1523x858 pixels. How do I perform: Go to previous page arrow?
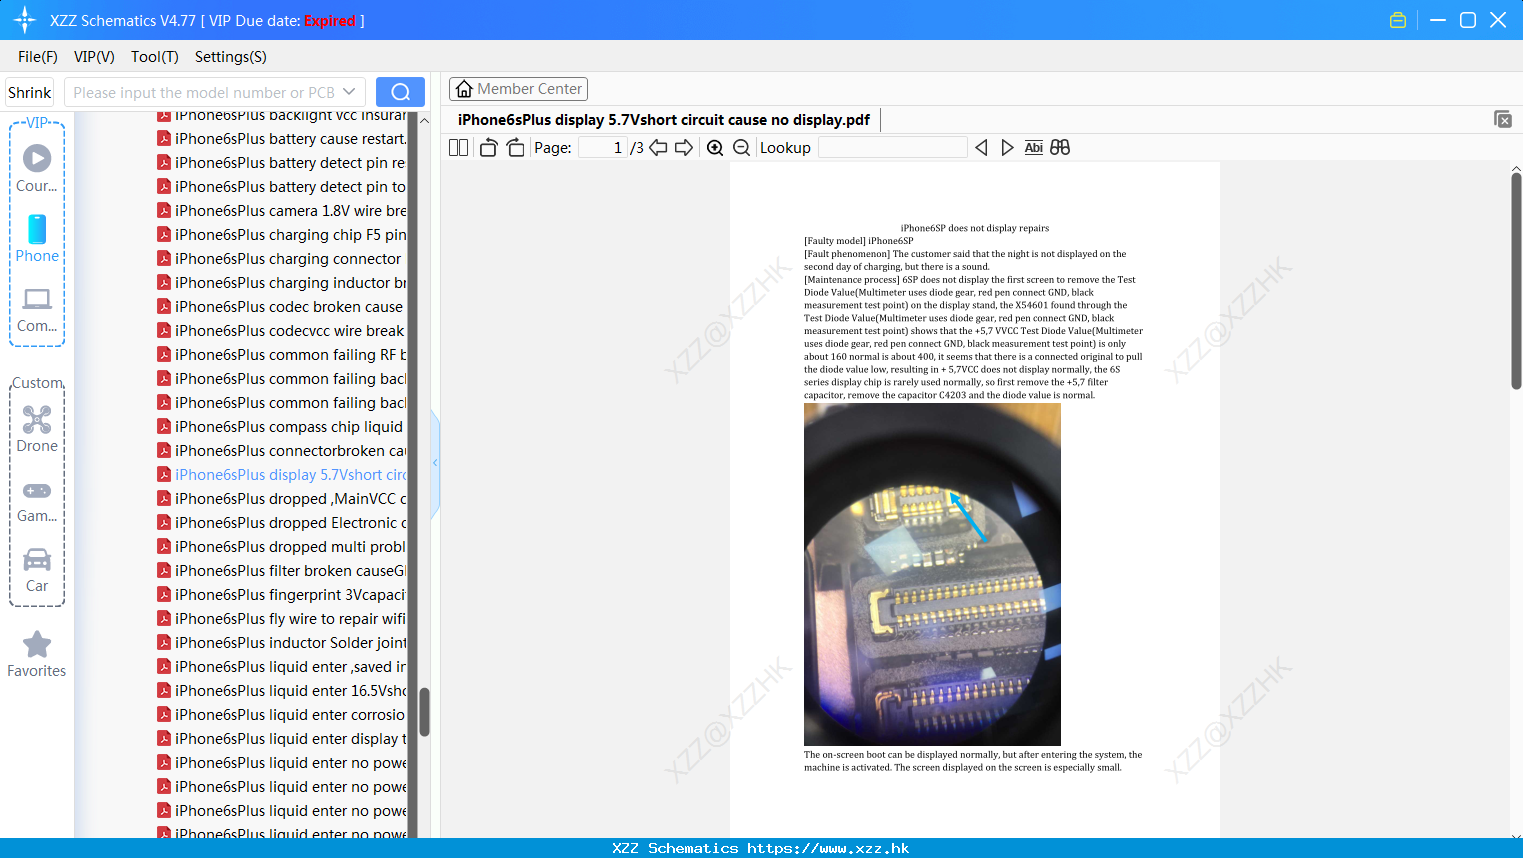pyautogui.click(x=658, y=147)
